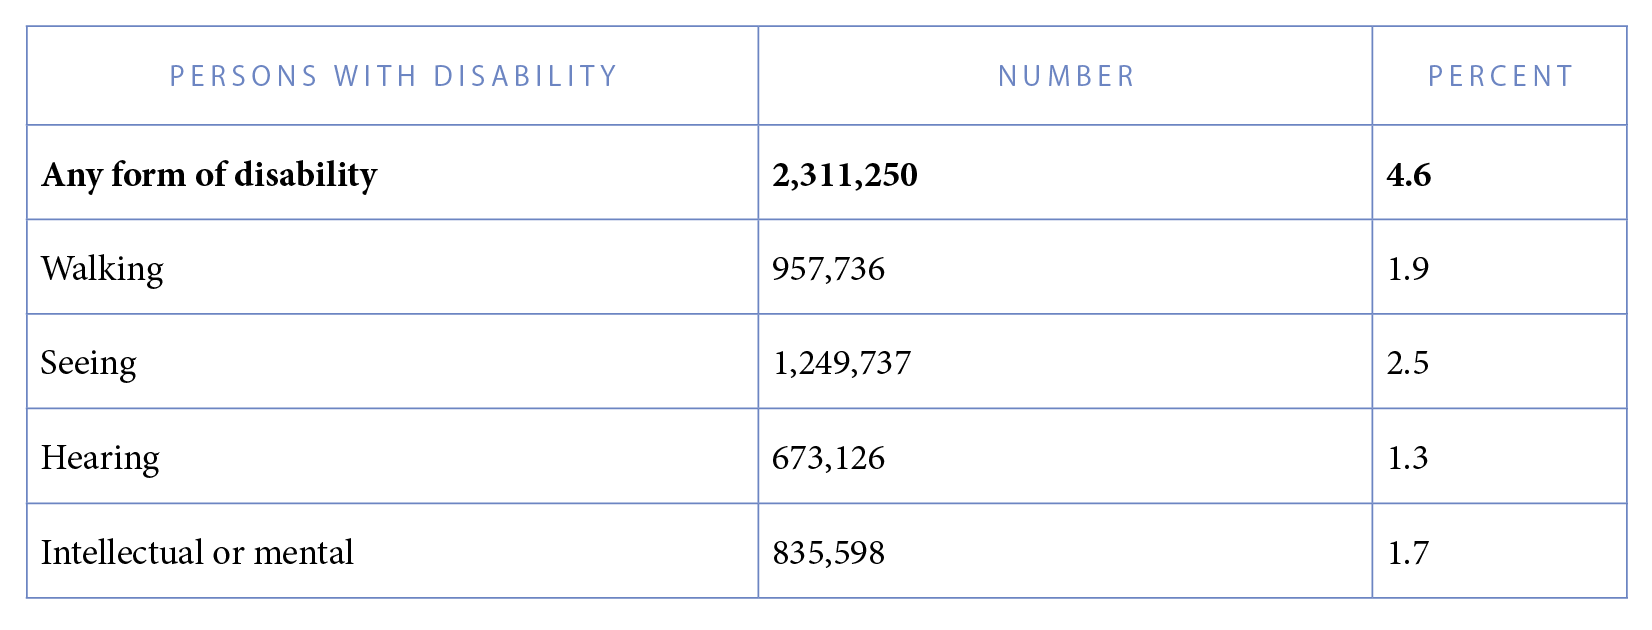Click the value 2,311,250
Image resolution: width=1652 pixels, height=630 pixels.
845,175
